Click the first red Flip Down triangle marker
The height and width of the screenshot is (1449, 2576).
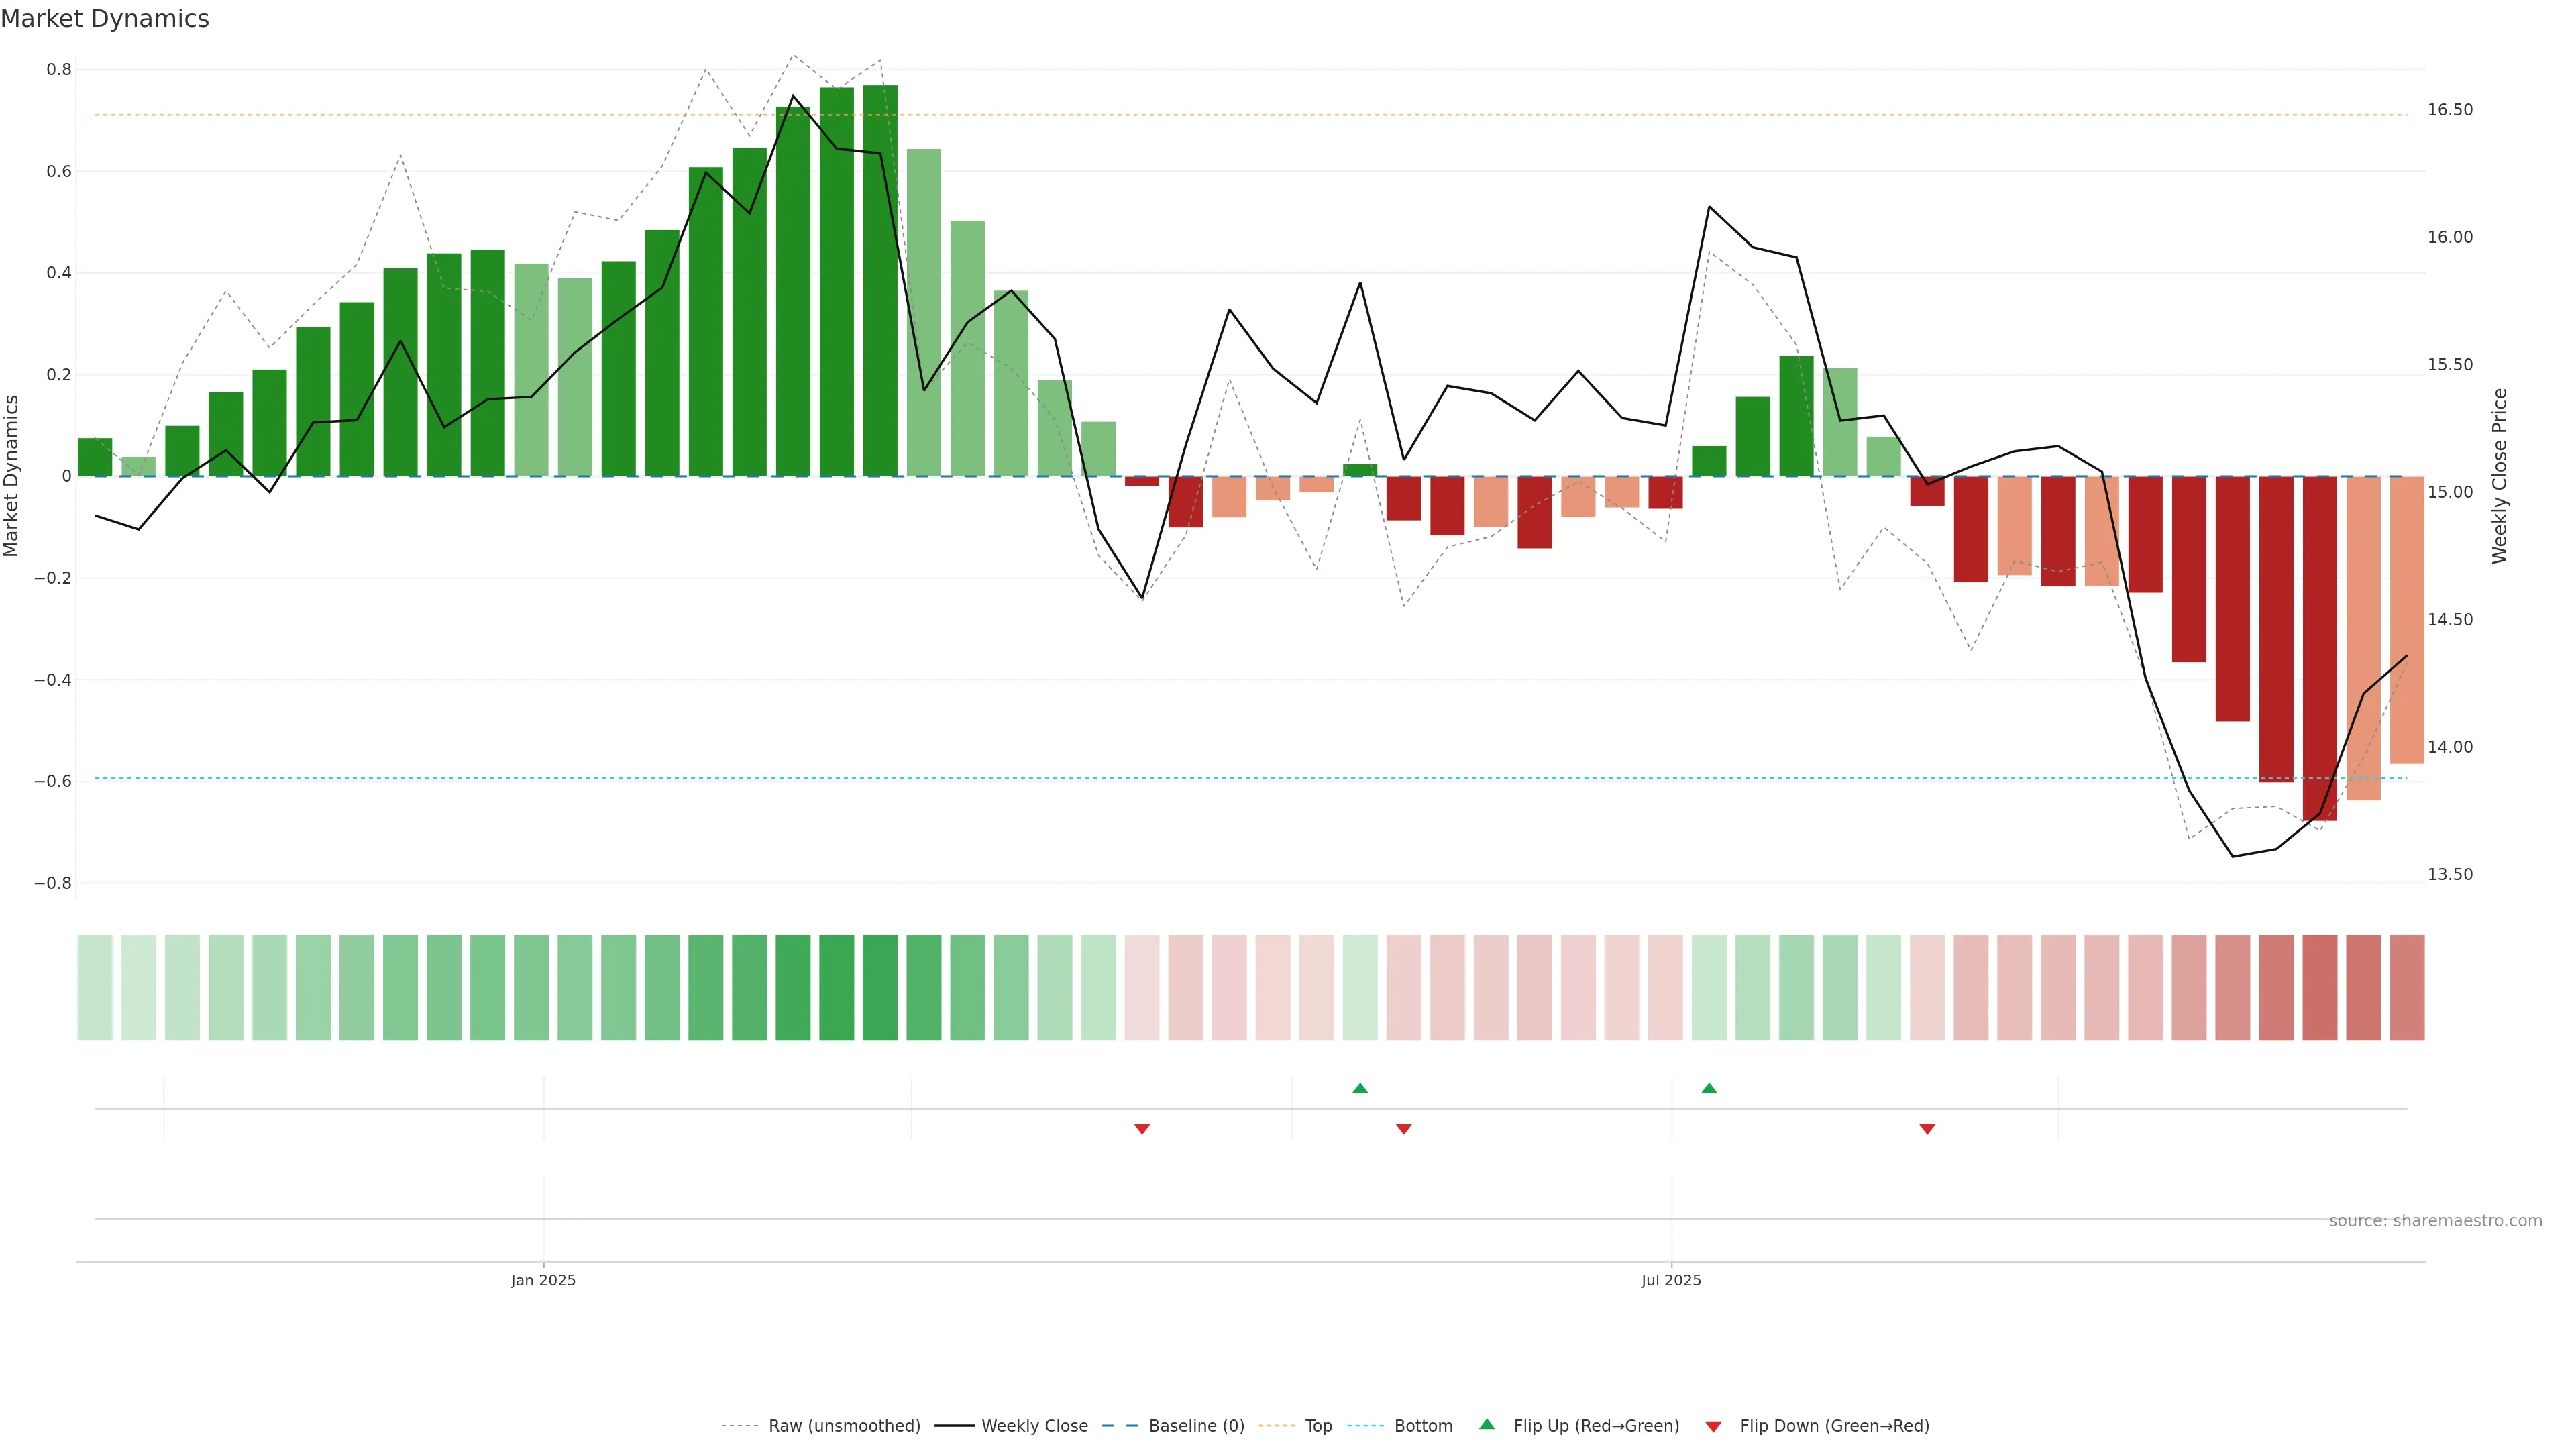(1142, 1129)
